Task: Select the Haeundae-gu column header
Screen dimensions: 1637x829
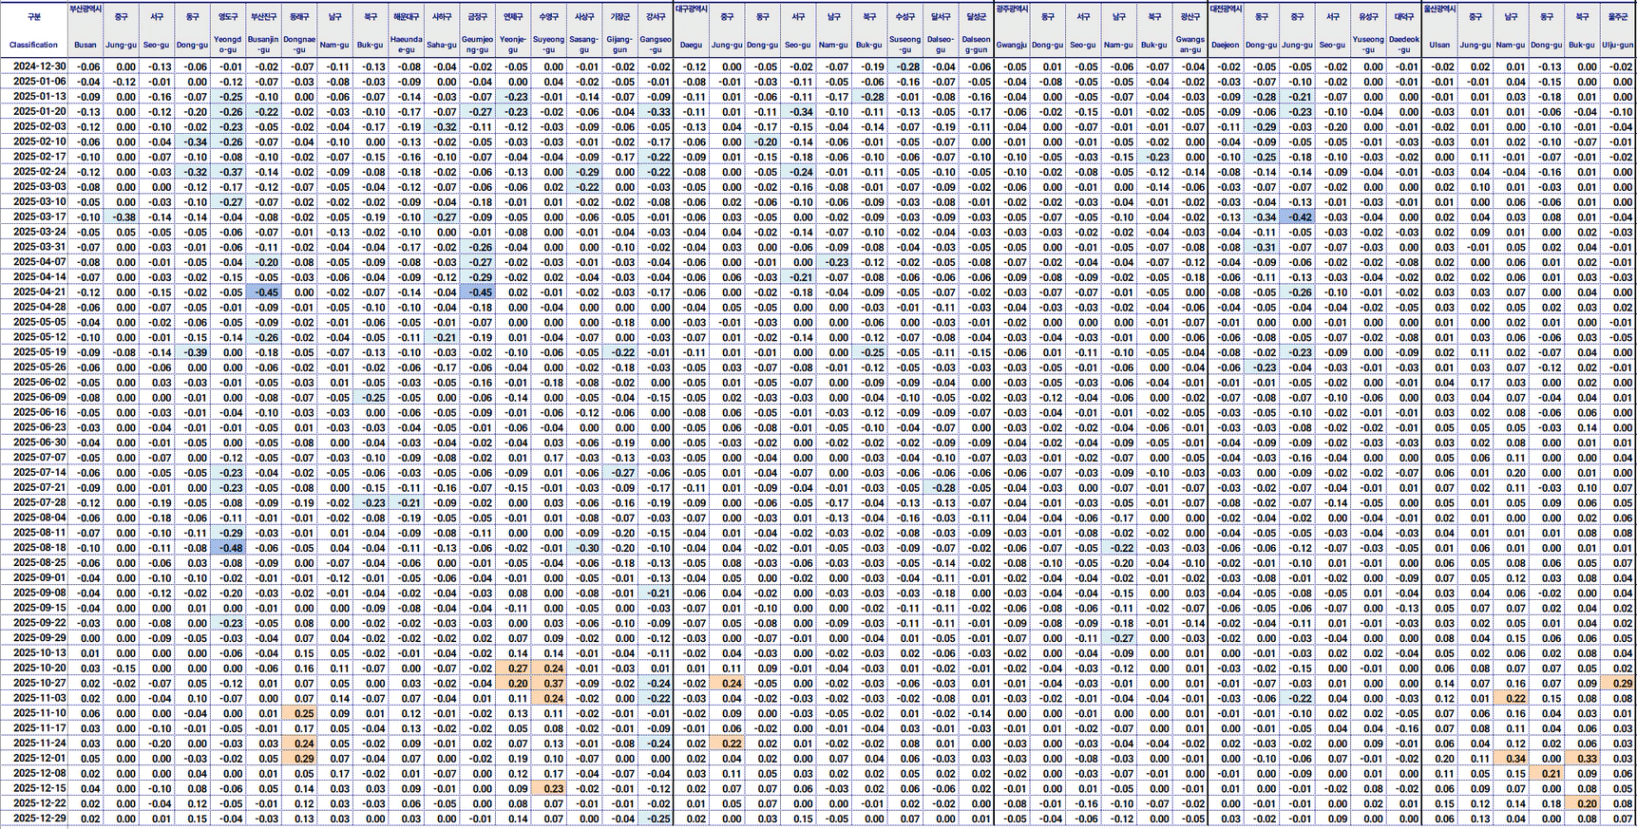Action: tap(407, 45)
